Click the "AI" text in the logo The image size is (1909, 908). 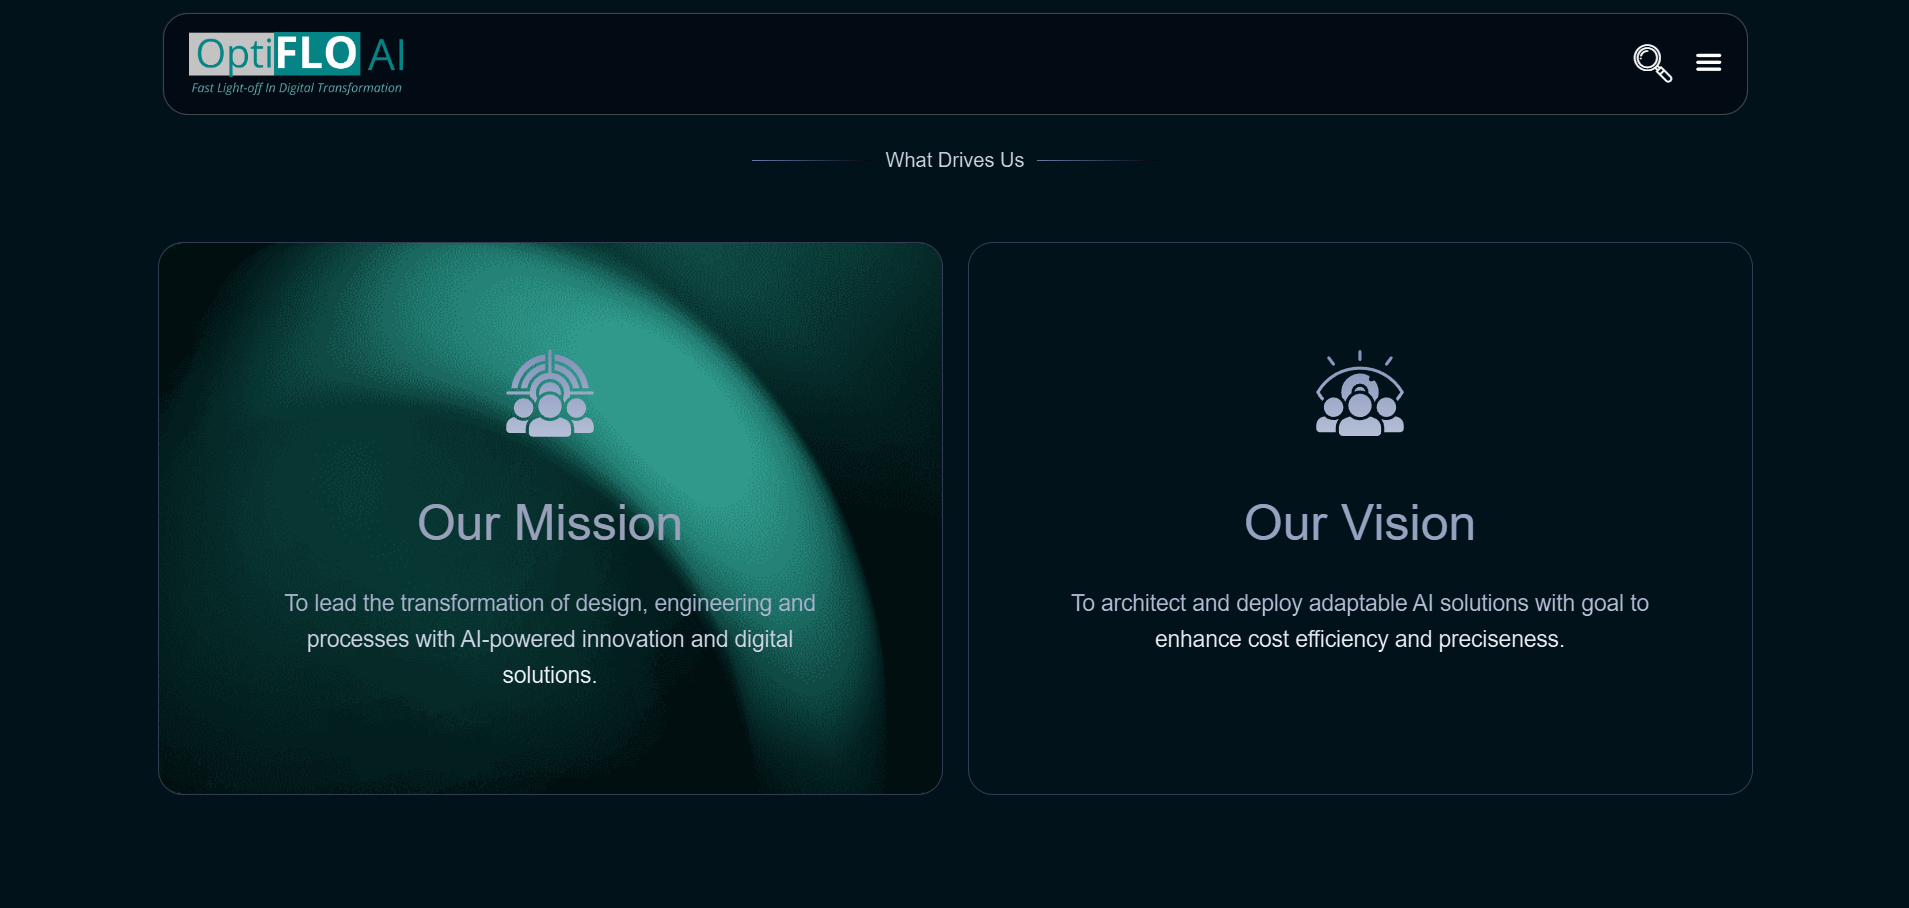pos(386,55)
